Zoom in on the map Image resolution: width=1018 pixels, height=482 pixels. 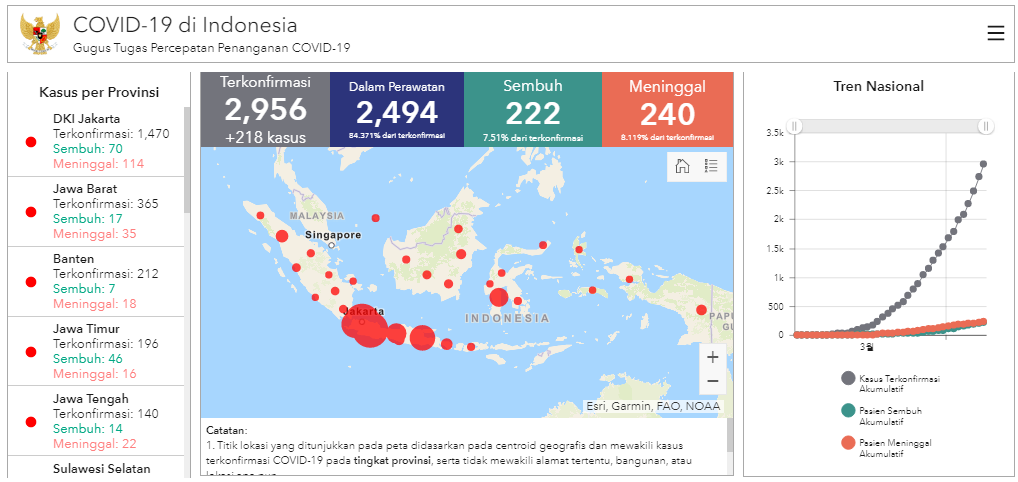(712, 357)
